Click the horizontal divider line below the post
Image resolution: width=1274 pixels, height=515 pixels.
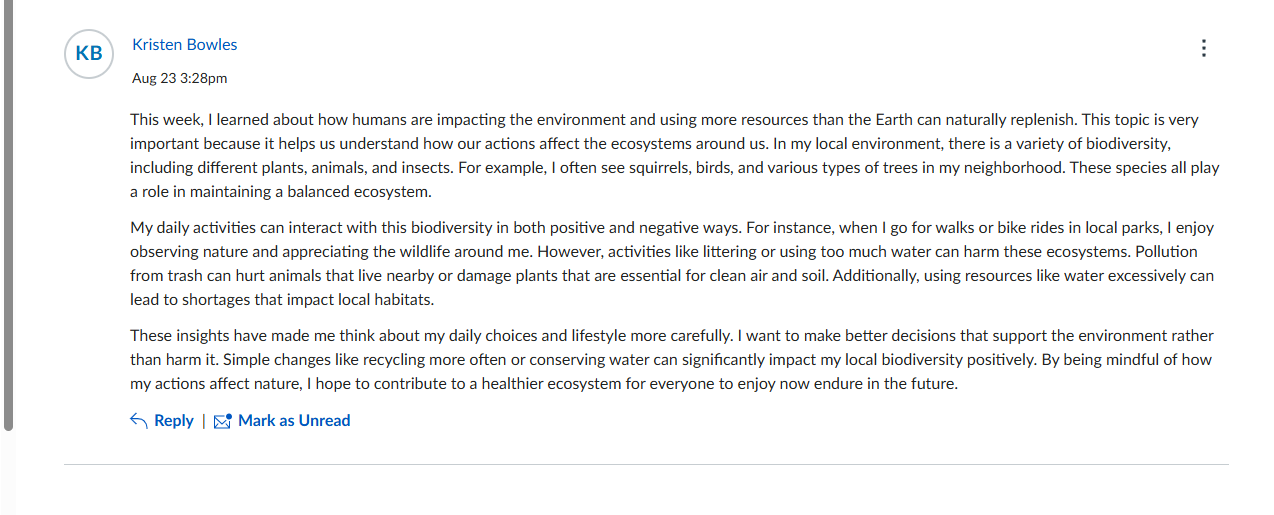click(646, 465)
